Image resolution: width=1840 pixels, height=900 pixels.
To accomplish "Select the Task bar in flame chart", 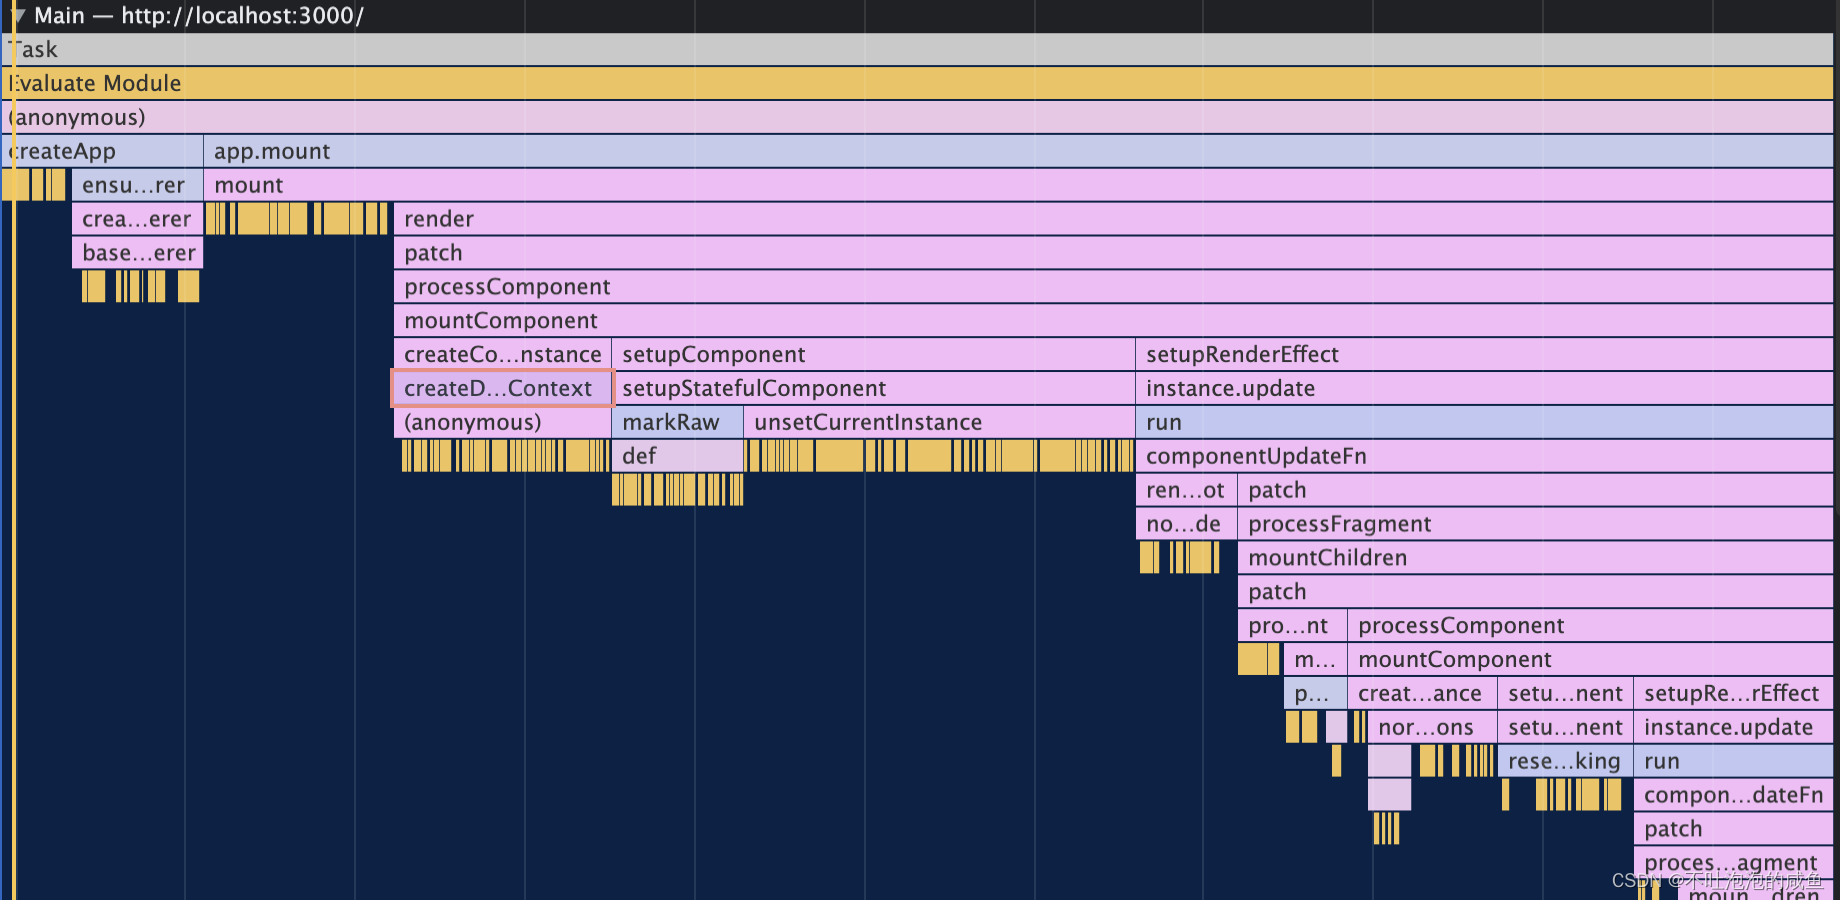I will pos(918,50).
